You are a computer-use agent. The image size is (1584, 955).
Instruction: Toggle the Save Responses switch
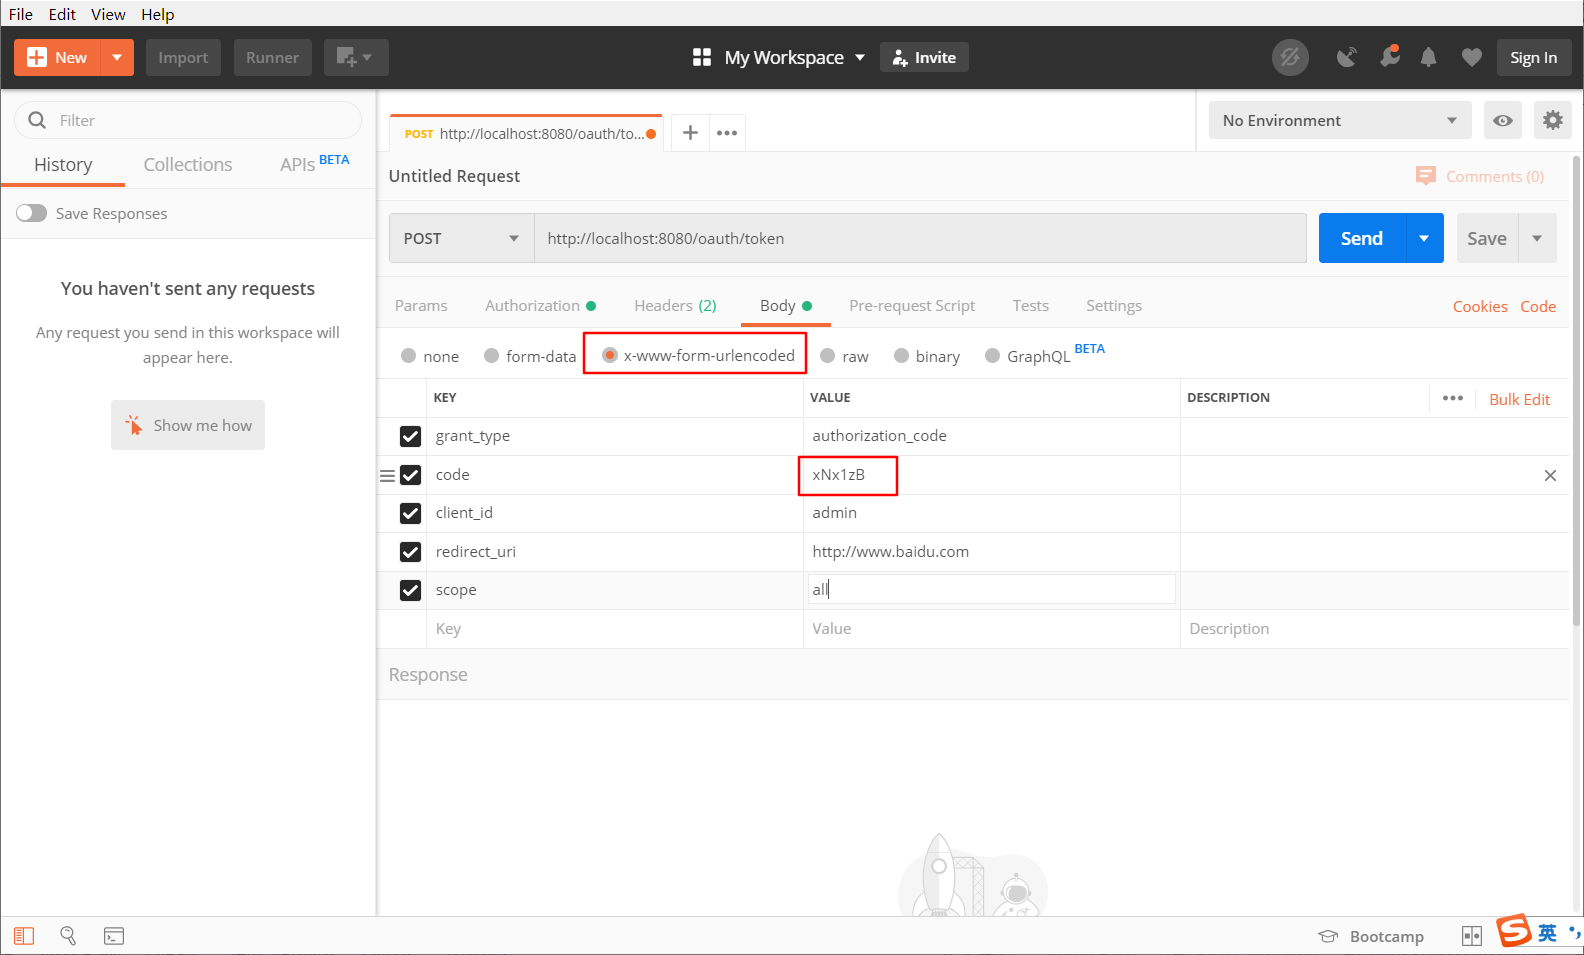coord(32,213)
